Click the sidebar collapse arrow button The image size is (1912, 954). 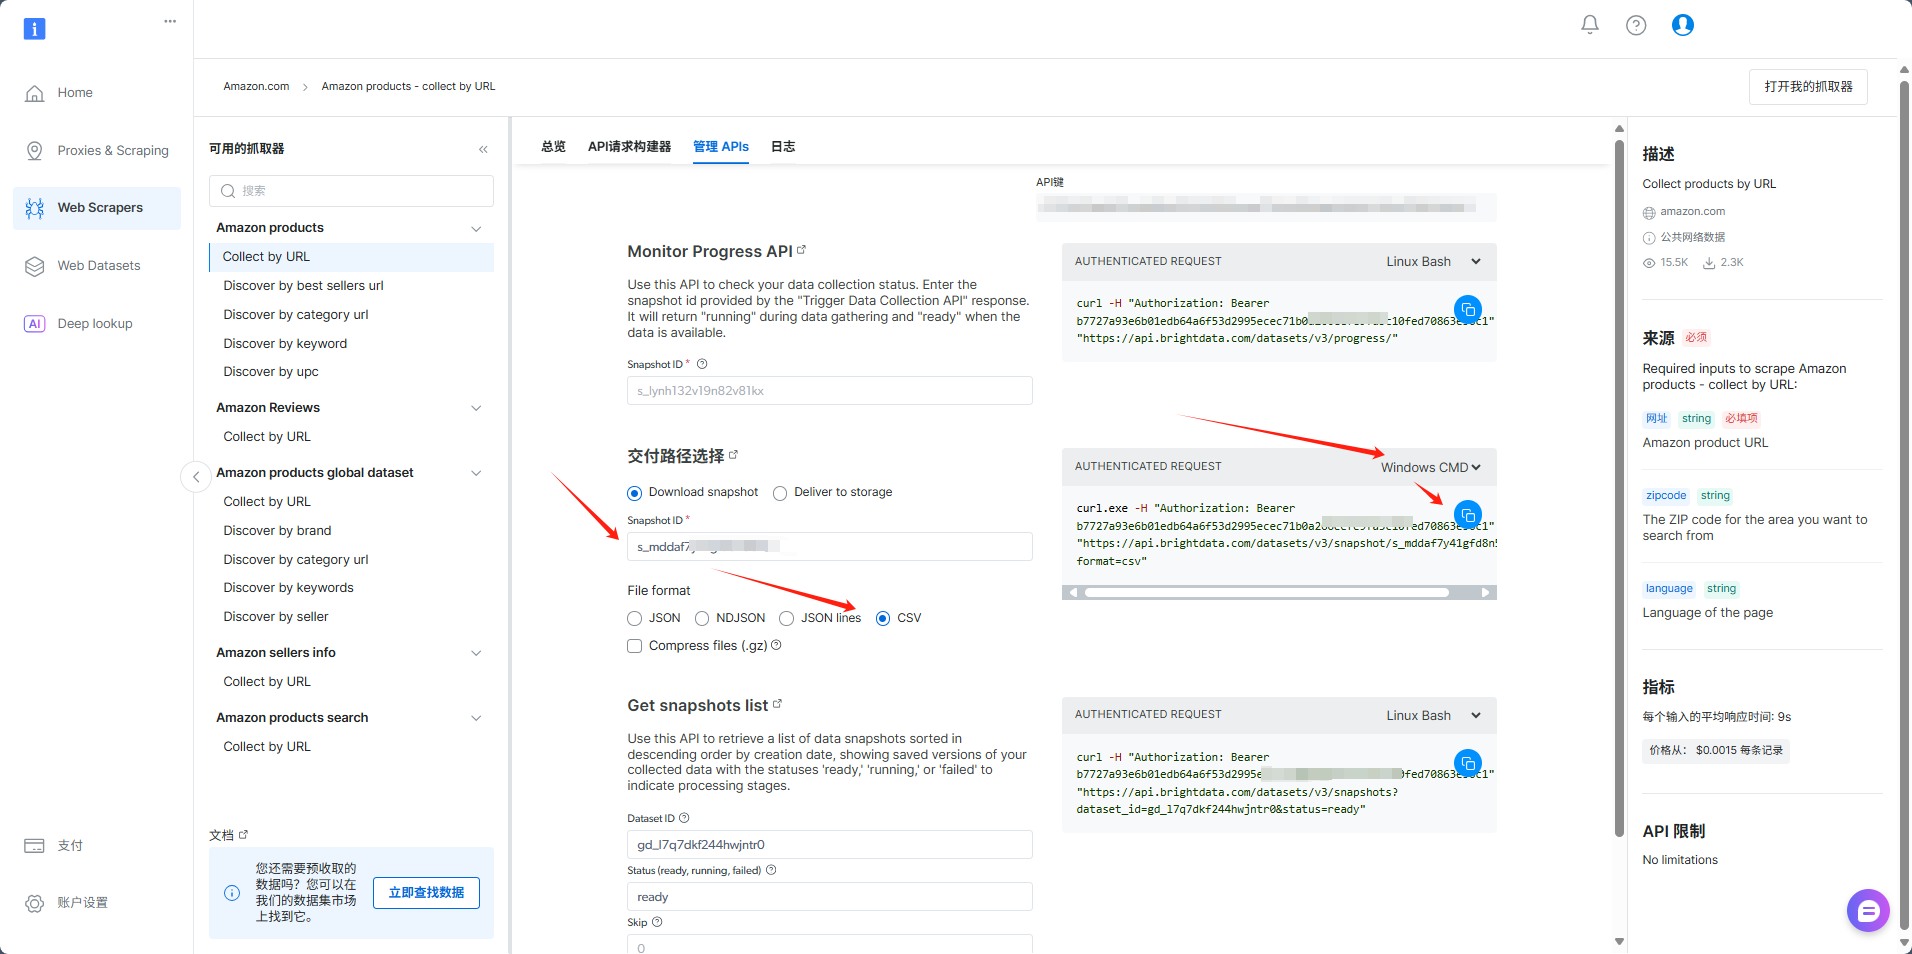[x=196, y=477]
